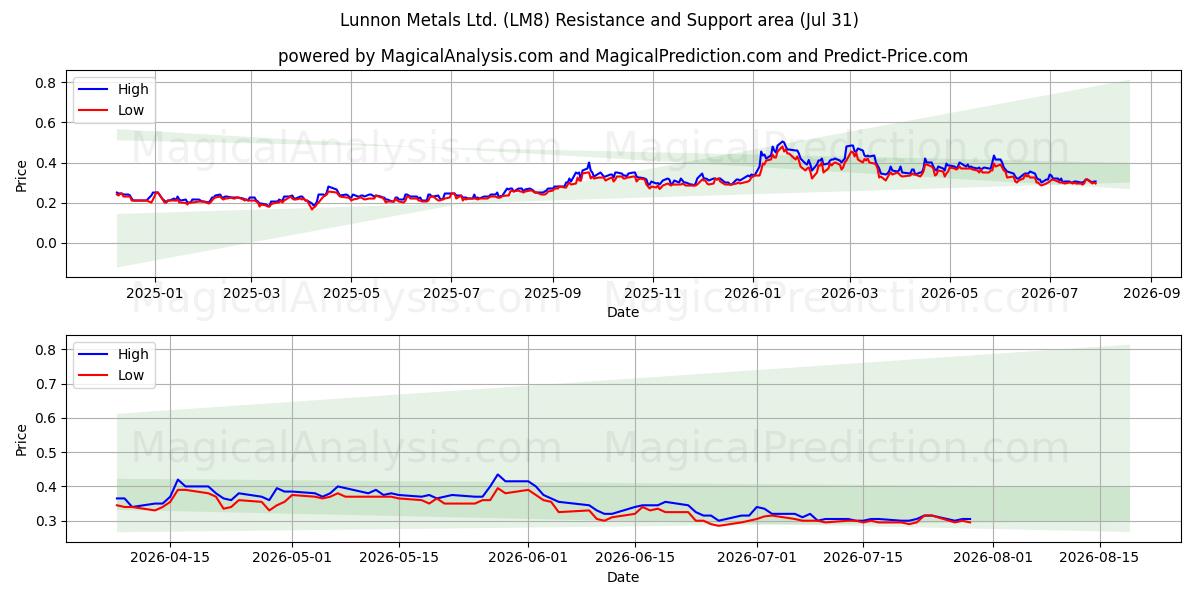Click the top chart 'Price' y-axis label

coord(22,174)
